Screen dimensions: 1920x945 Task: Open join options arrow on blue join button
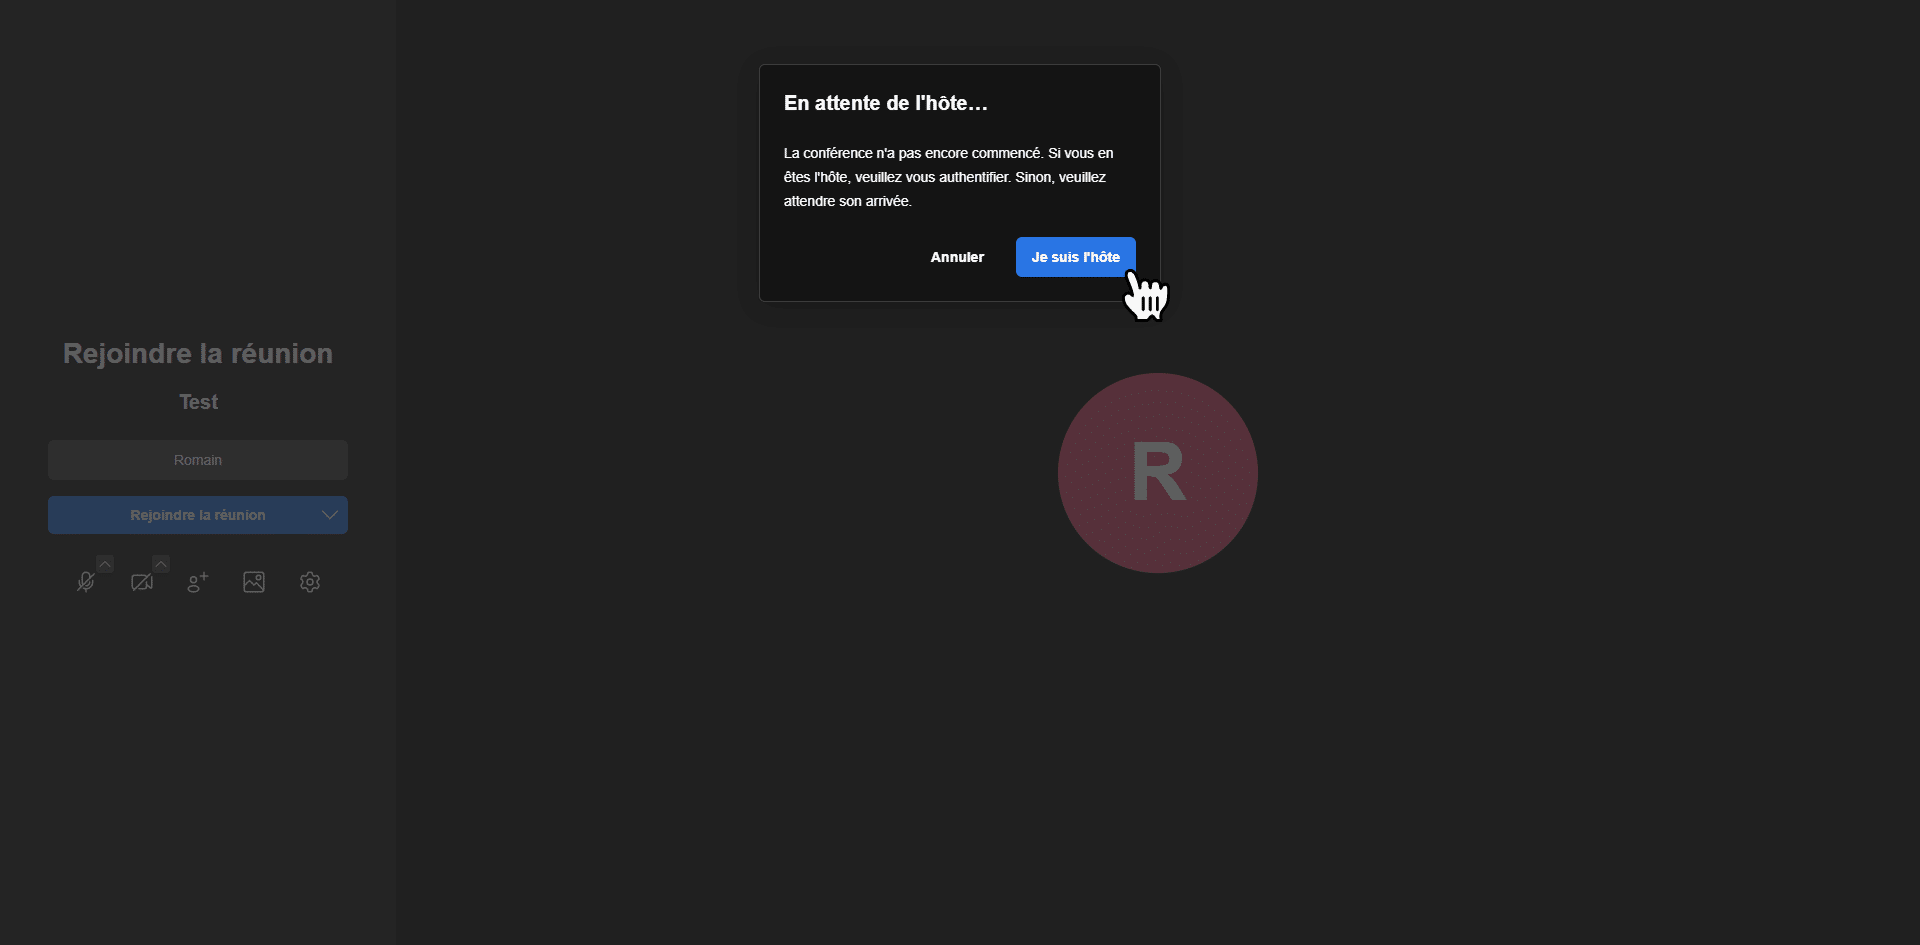329,515
